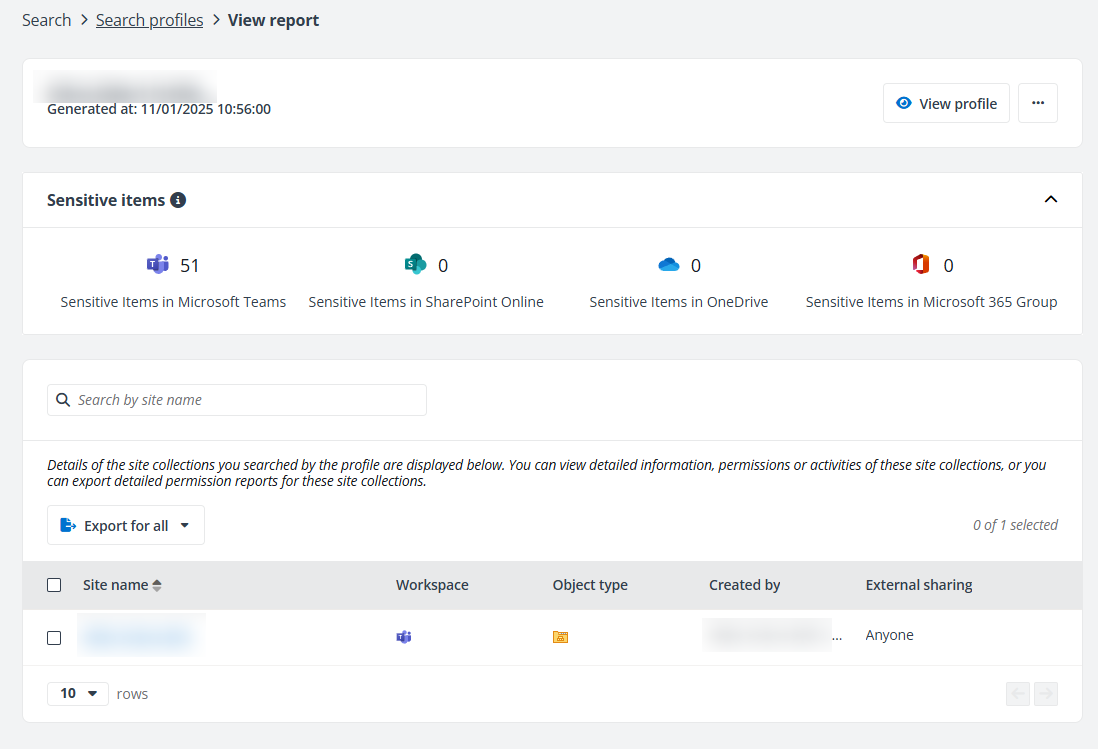The width and height of the screenshot is (1098, 749).
Task: Click the OneDrive cloud icon
Action: pos(669,265)
